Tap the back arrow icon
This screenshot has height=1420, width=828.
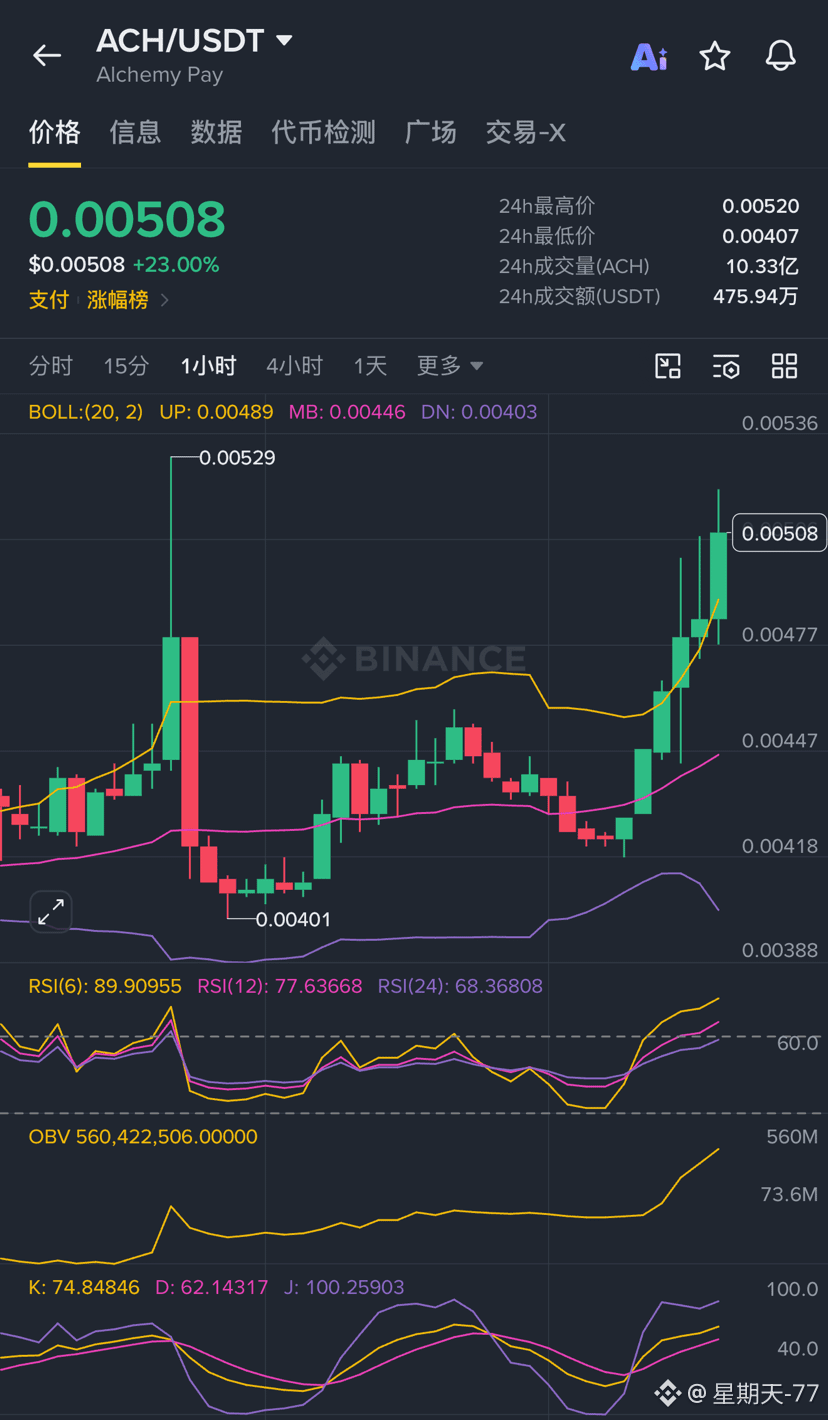tap(47, 55)
